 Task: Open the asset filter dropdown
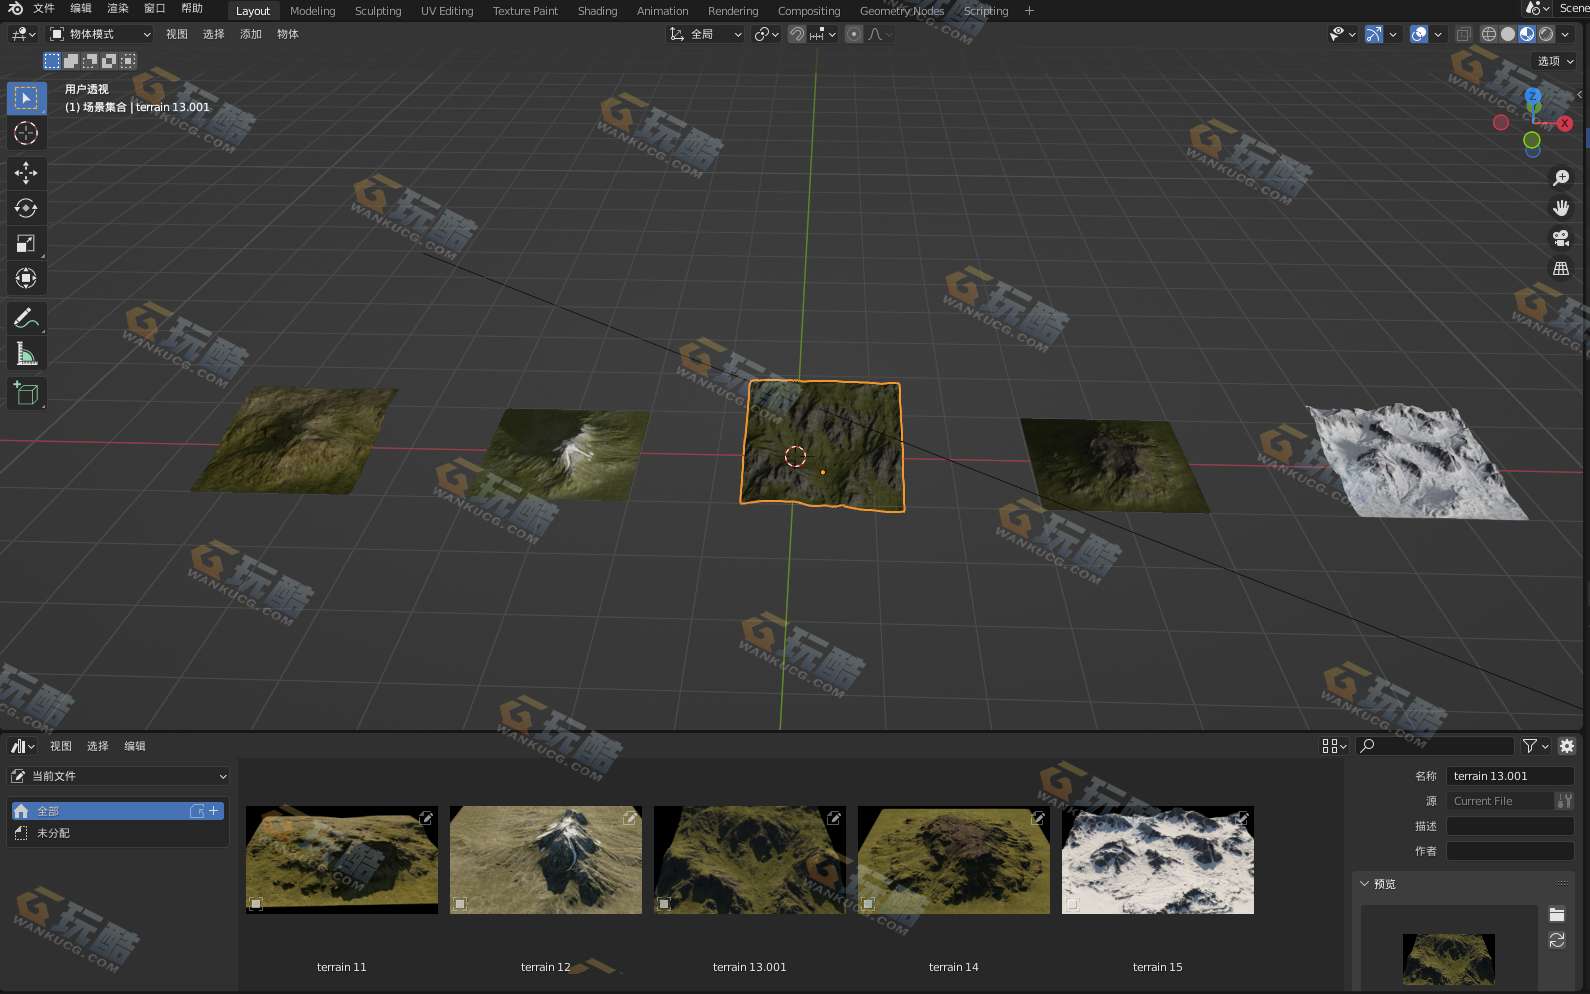tap(1535, 746)
